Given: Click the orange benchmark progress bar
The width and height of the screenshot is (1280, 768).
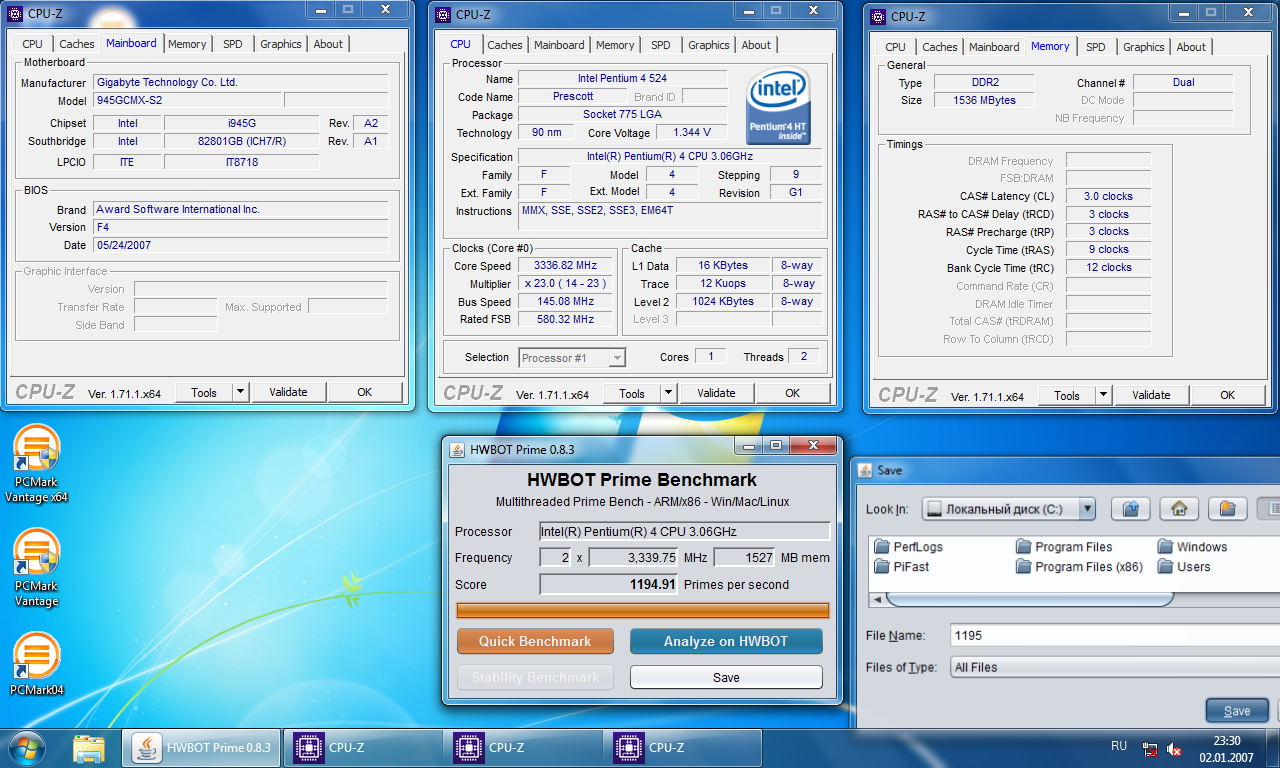Looking at the screenshot, I should (x=643, y=610).
